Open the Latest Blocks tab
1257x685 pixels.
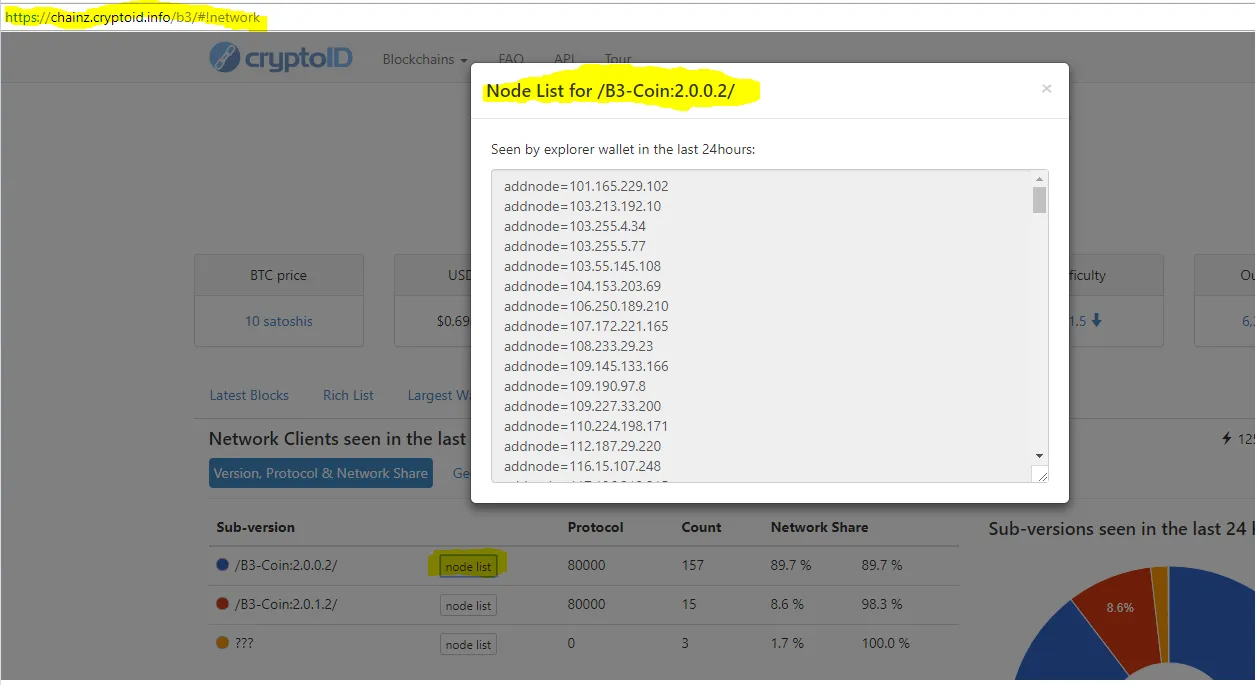pos(249,395)
